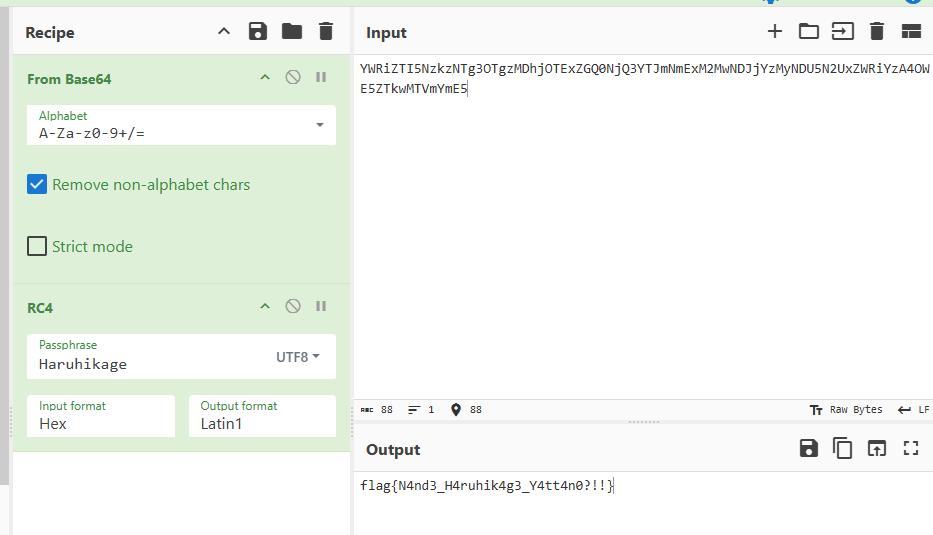
Task: Toggle Remove non-alphabet chars checkbox
Action: pyautogui.click(x=37, y=185)
